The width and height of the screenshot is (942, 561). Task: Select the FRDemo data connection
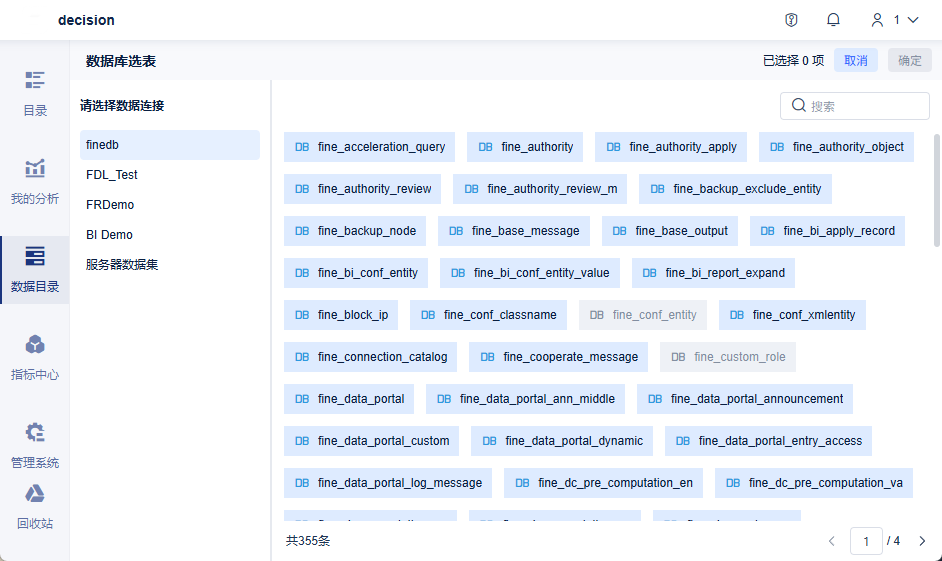(170, 205)
